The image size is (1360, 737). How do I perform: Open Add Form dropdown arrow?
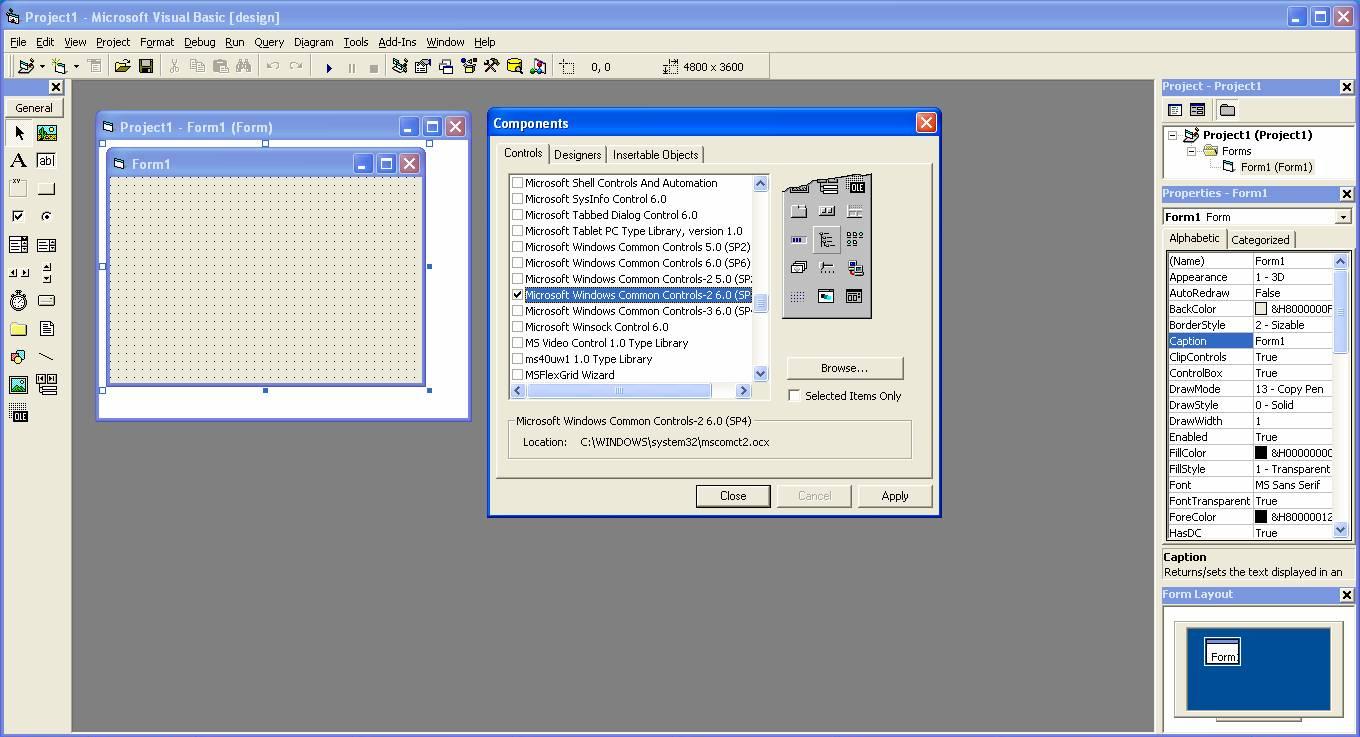tap(76, 67)
